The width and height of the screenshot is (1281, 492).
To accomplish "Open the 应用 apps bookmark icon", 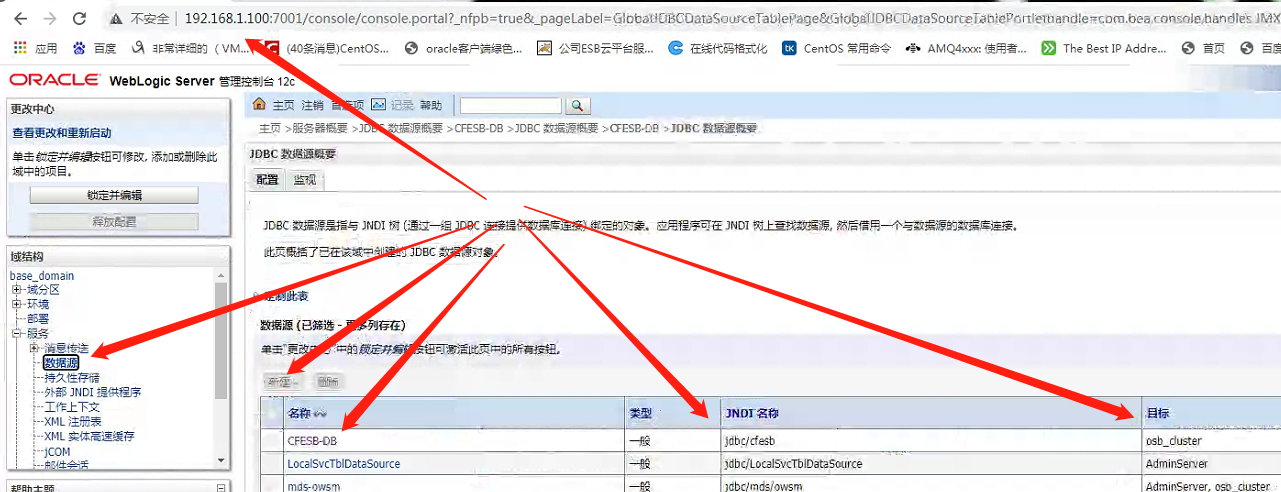I will click(x=21, y=48).
